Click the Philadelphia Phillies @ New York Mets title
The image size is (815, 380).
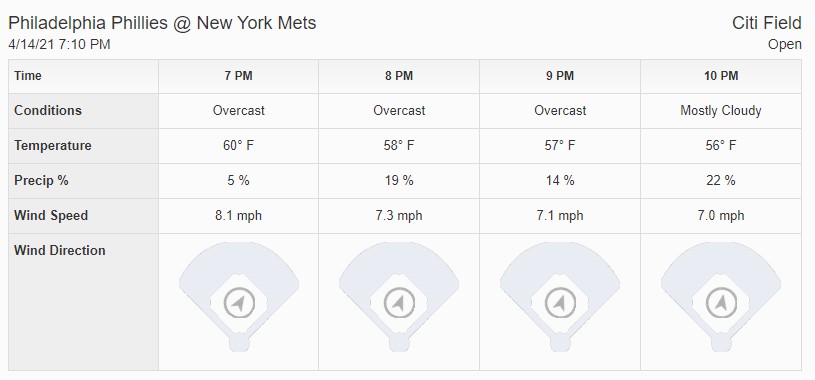pos(162,23)
